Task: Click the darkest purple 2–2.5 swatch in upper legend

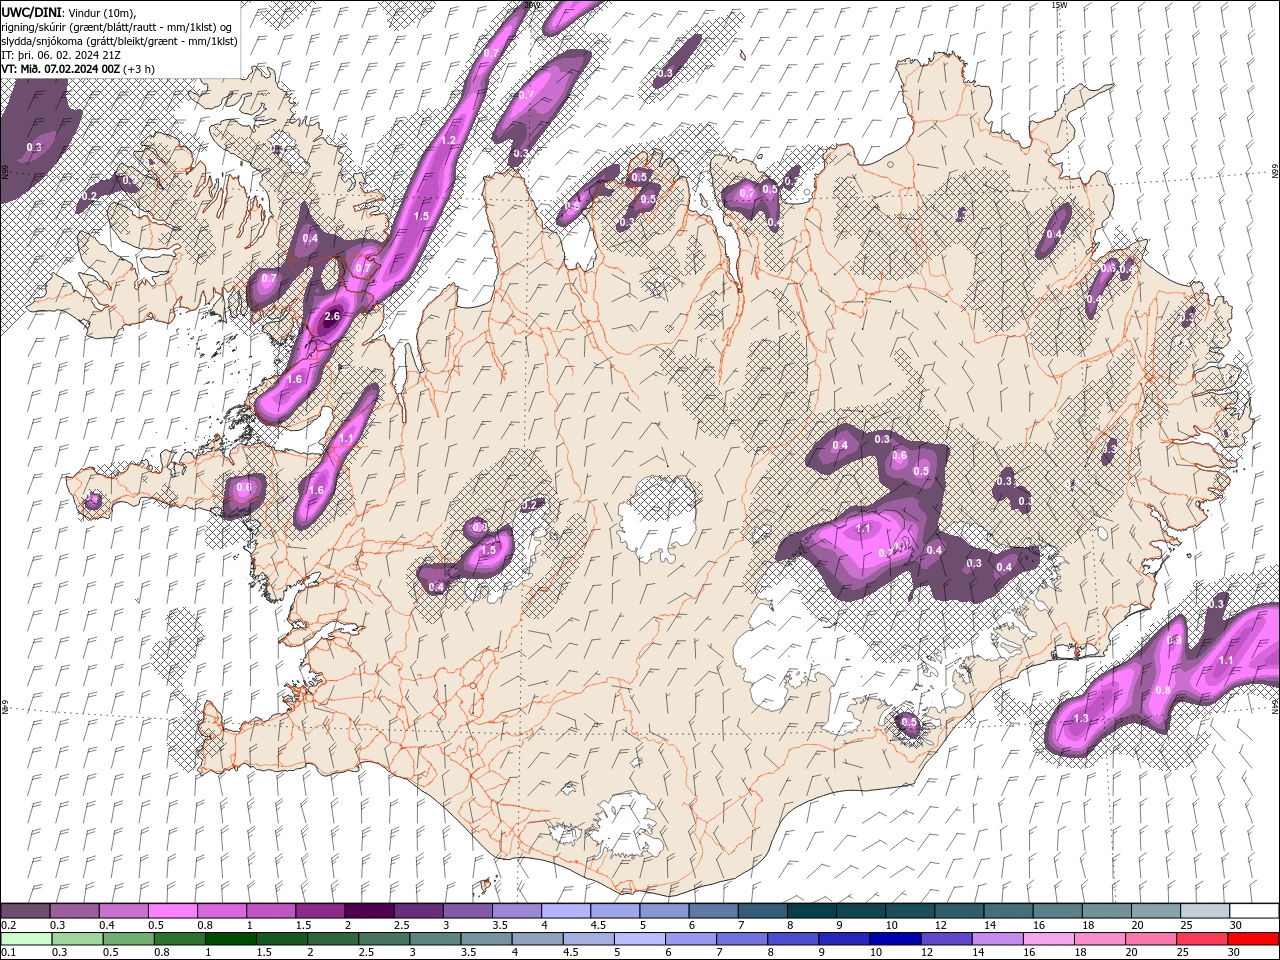Action: [368, 911]
